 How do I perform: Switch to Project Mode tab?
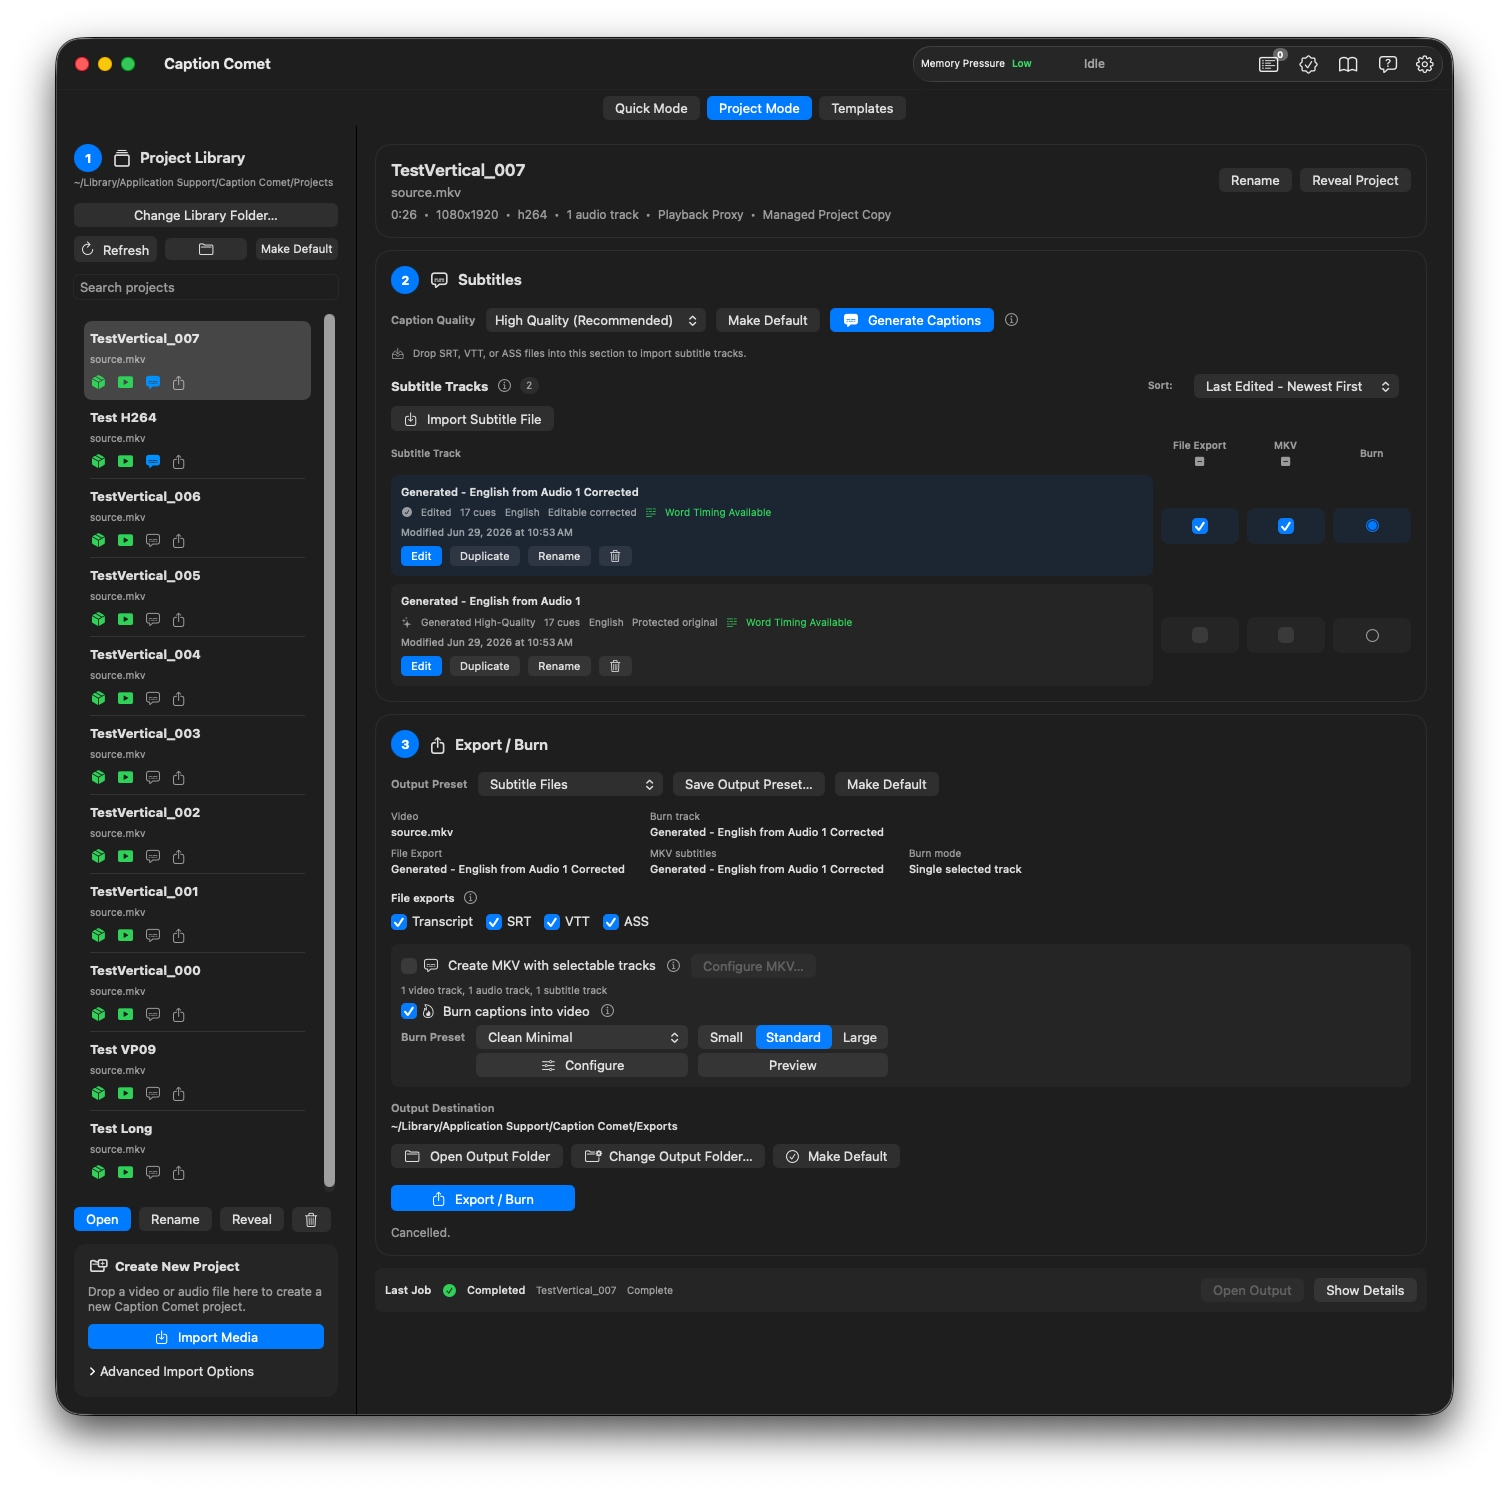click(759, 108)
